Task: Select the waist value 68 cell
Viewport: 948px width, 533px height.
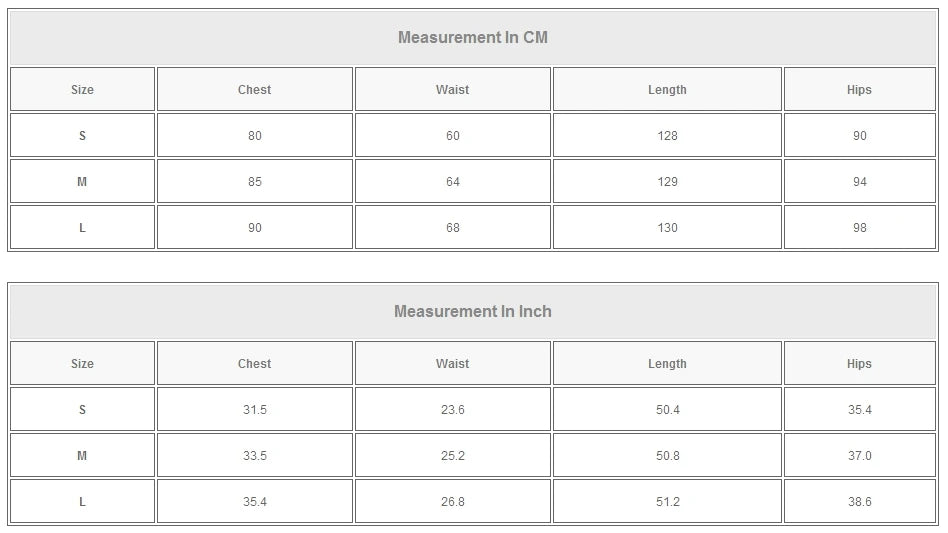Action: point(453,228)
